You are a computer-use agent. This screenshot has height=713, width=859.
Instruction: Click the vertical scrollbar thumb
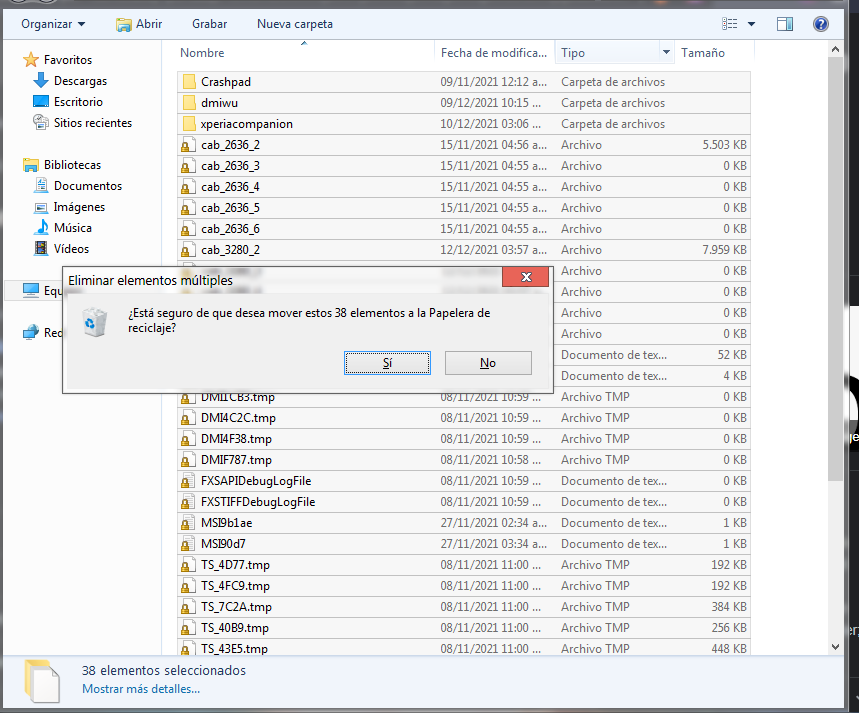tap(835, 269)
